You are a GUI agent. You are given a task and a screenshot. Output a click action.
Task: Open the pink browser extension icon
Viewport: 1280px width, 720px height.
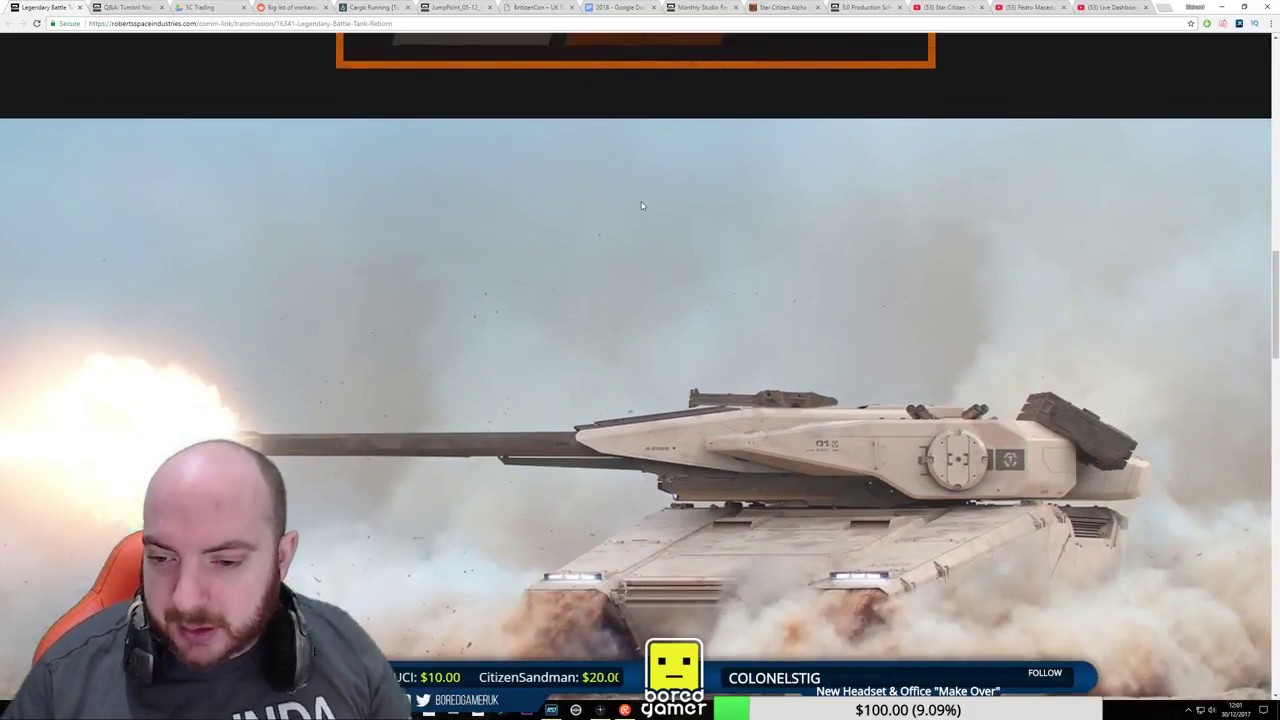click(1223, 23)
